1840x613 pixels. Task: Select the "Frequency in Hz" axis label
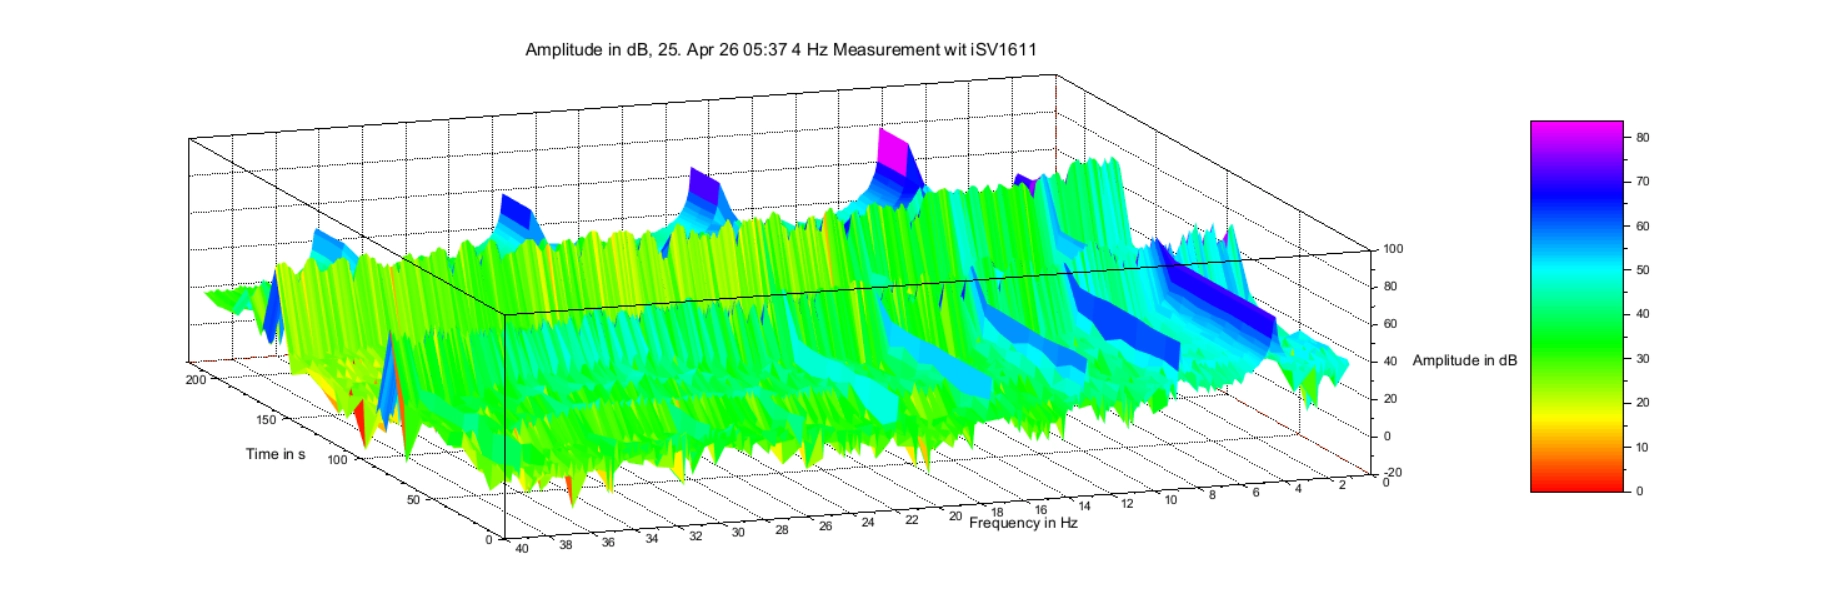click(x=1023, y=523)
